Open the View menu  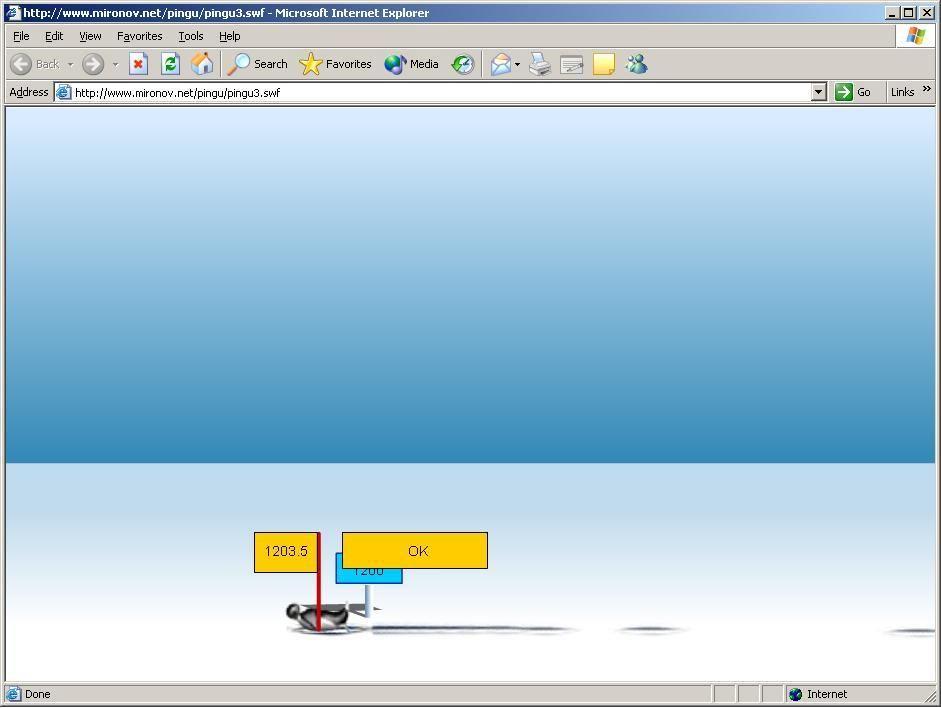pyautogui.click(x=90, y=36)
